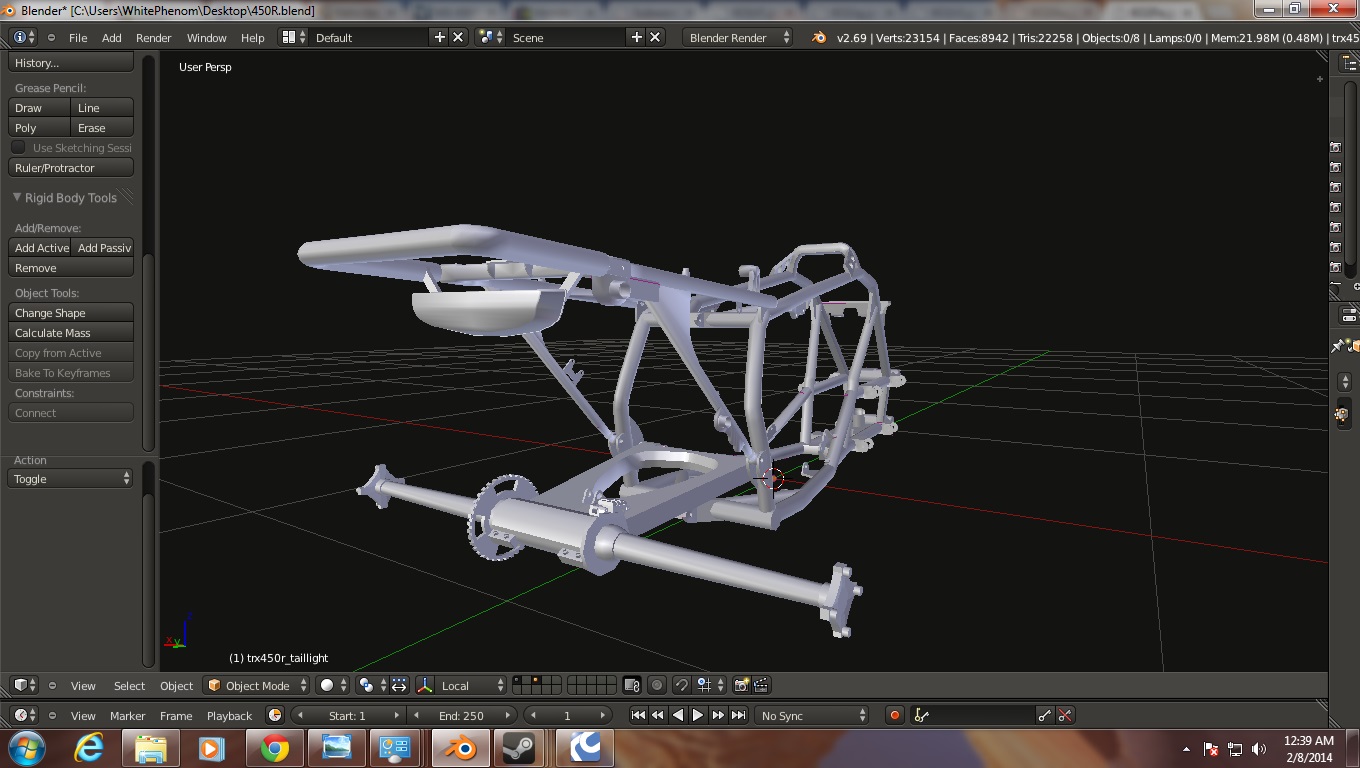The height and width of the screenshot is (768, 1360).
Task: Play the animation forward
Action: [x=698, y=715]
